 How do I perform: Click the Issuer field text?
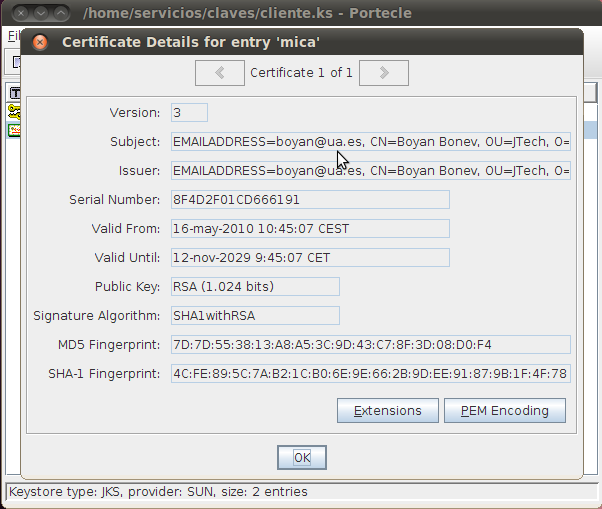371,170
